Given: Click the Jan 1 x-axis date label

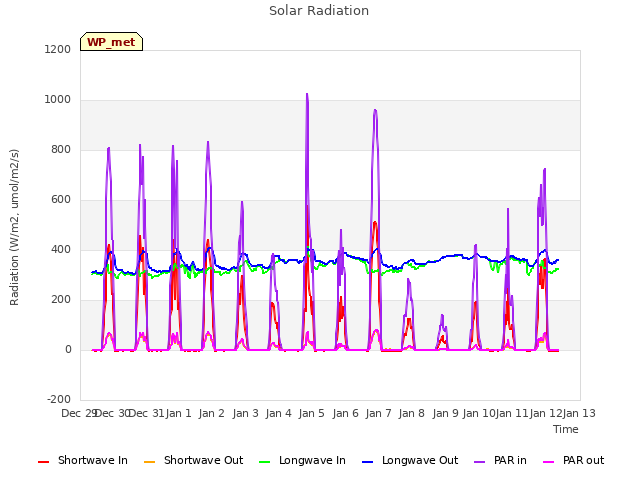Looking at the screenshot, I should [x=178, y=413].
